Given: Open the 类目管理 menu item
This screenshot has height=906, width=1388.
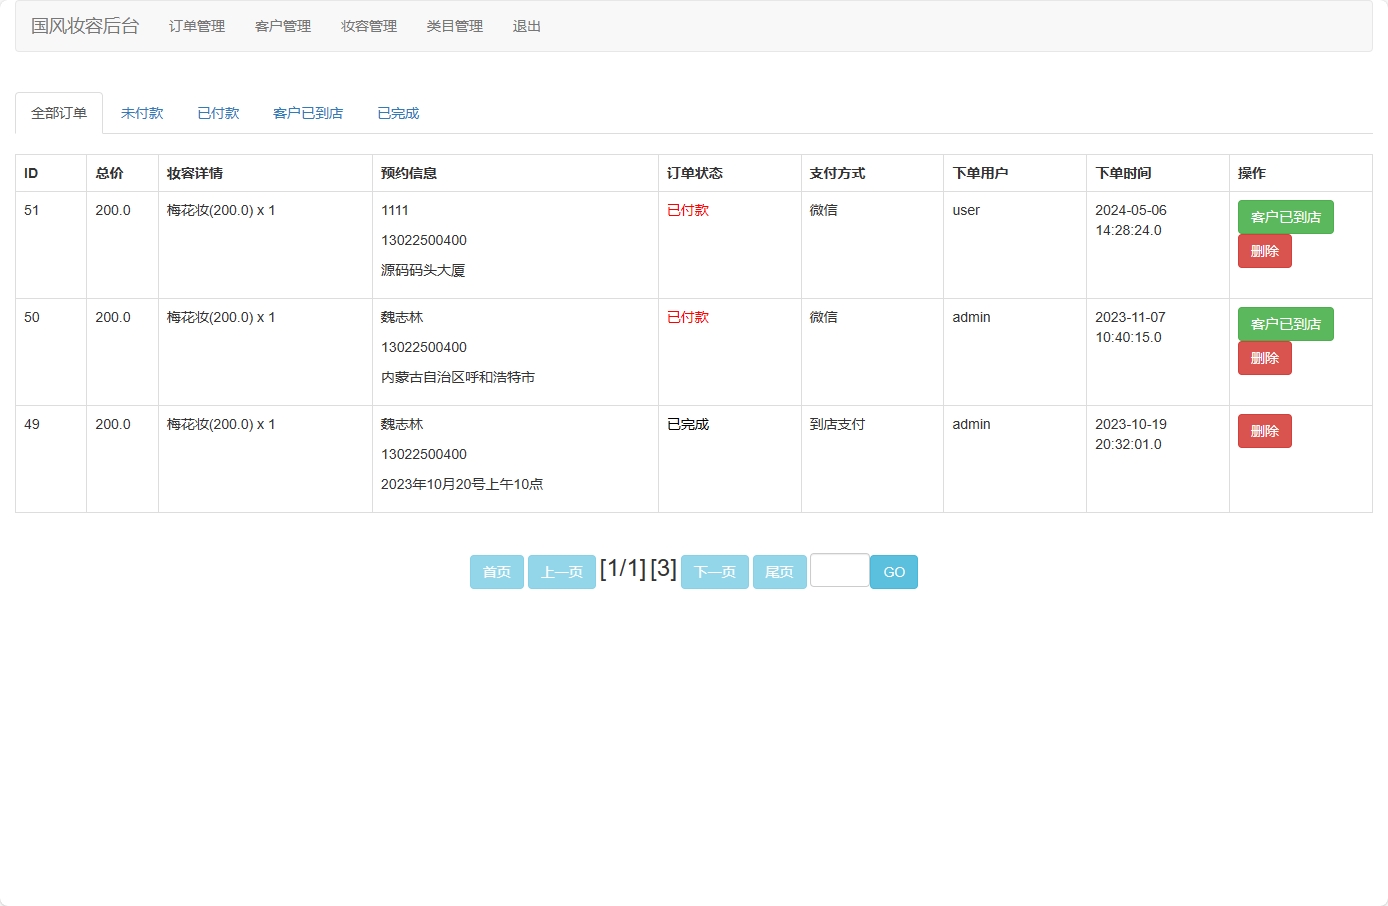Looking at the screenshot, I should [454, 27].
